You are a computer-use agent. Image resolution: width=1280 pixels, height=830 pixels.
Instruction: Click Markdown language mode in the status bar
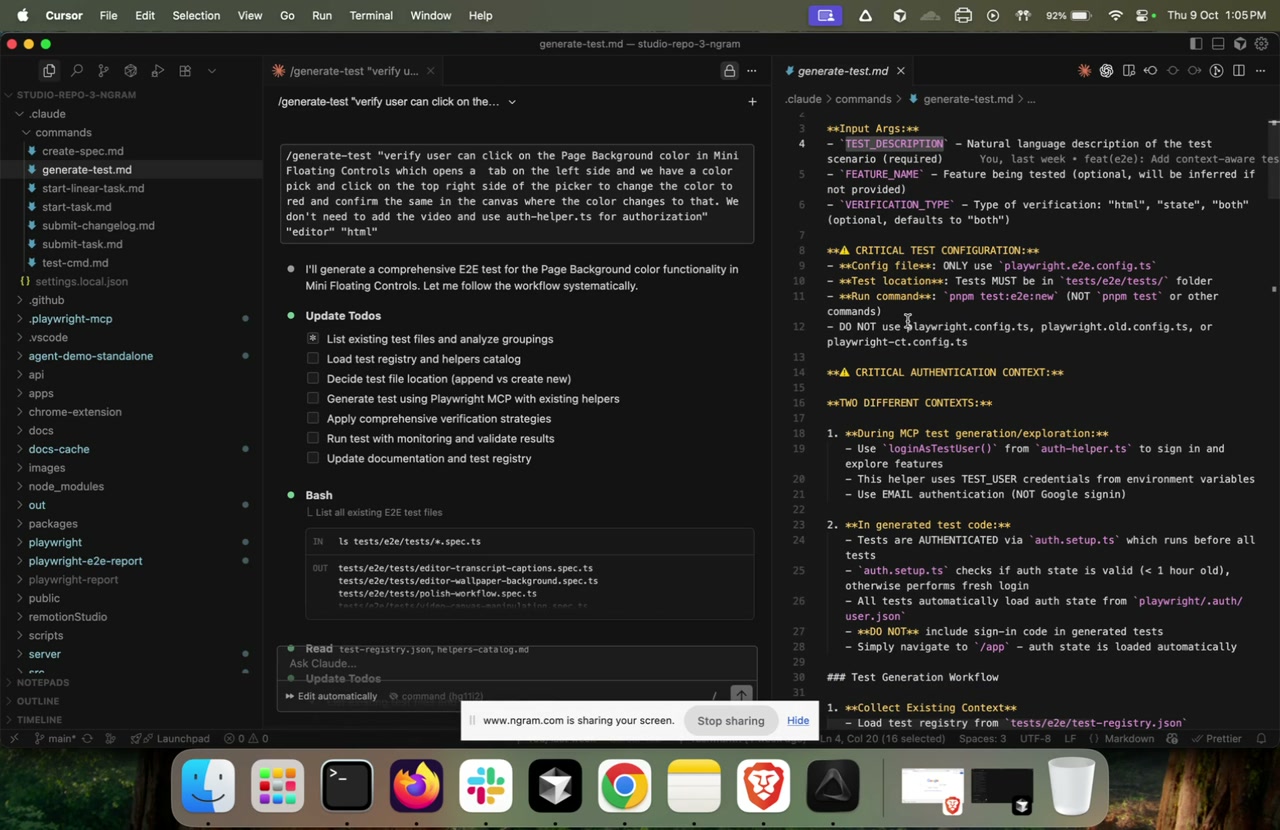pos(1128,739)
